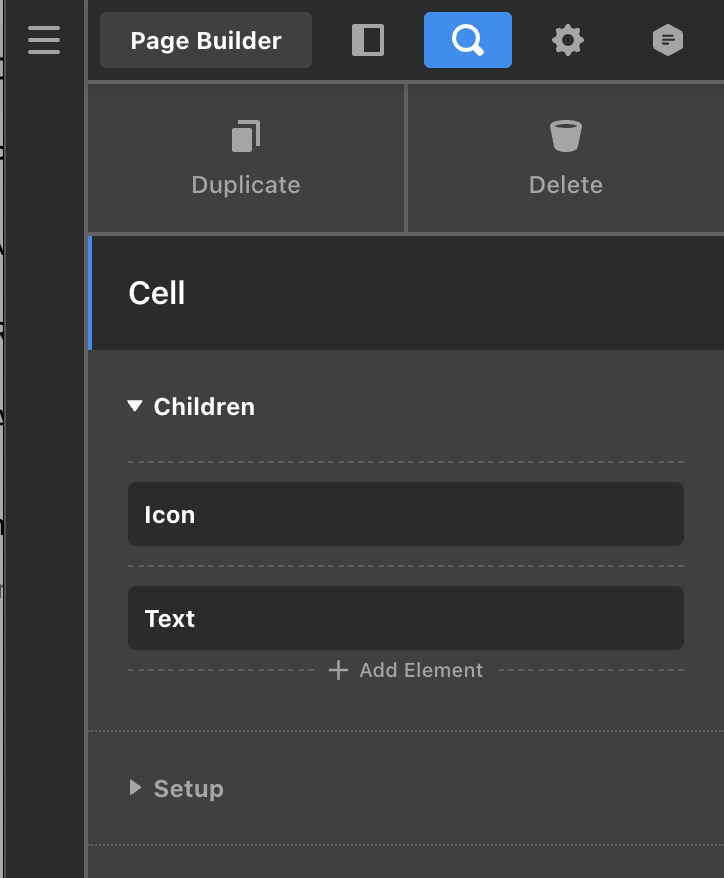Click the Duplicate stacked squares icon
This screenshot has width=724, height=878.
coord(246,136)
